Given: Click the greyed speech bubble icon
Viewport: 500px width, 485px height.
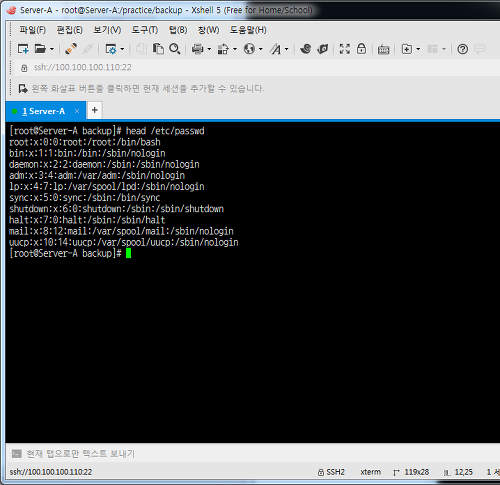Looking at the screenshot, I should click(479, 49).
